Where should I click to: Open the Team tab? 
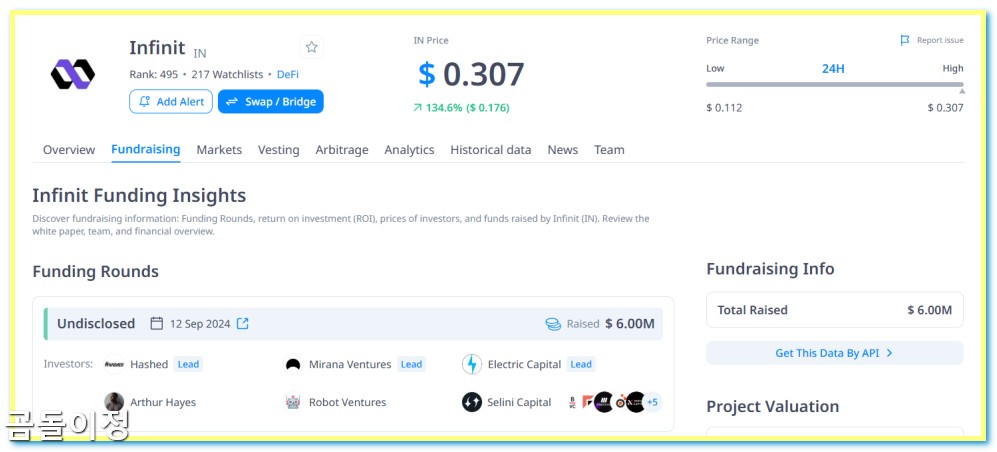tap(609, 150)
